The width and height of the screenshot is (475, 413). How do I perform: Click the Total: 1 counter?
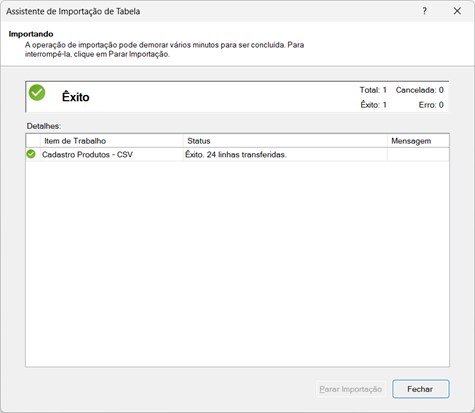coord(373,90)
